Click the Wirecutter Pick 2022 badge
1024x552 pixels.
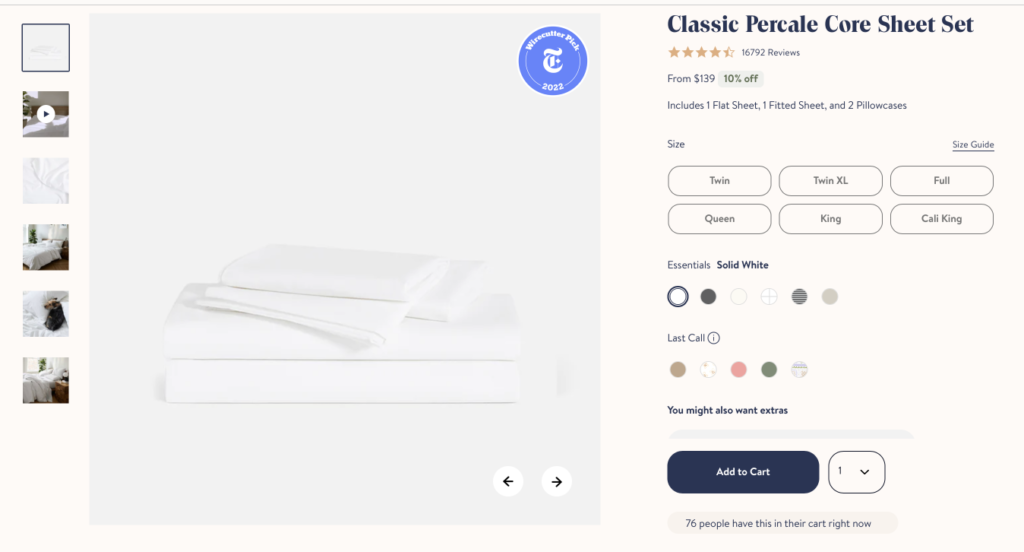point(552,60)
